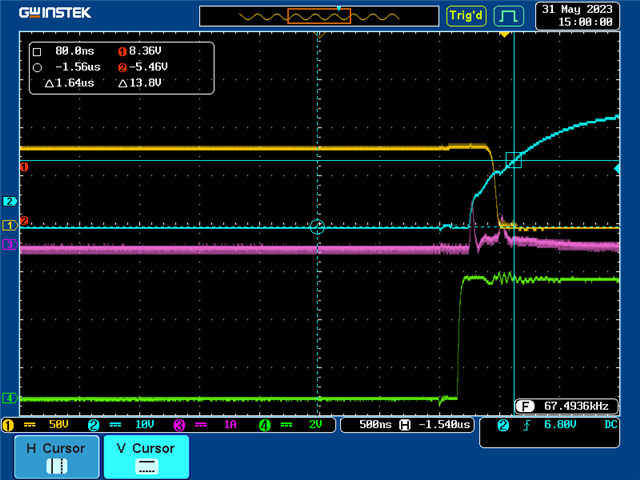Click the square cursor marker on cyan trace
640x480 pixels.
click(x=513, y=160)
